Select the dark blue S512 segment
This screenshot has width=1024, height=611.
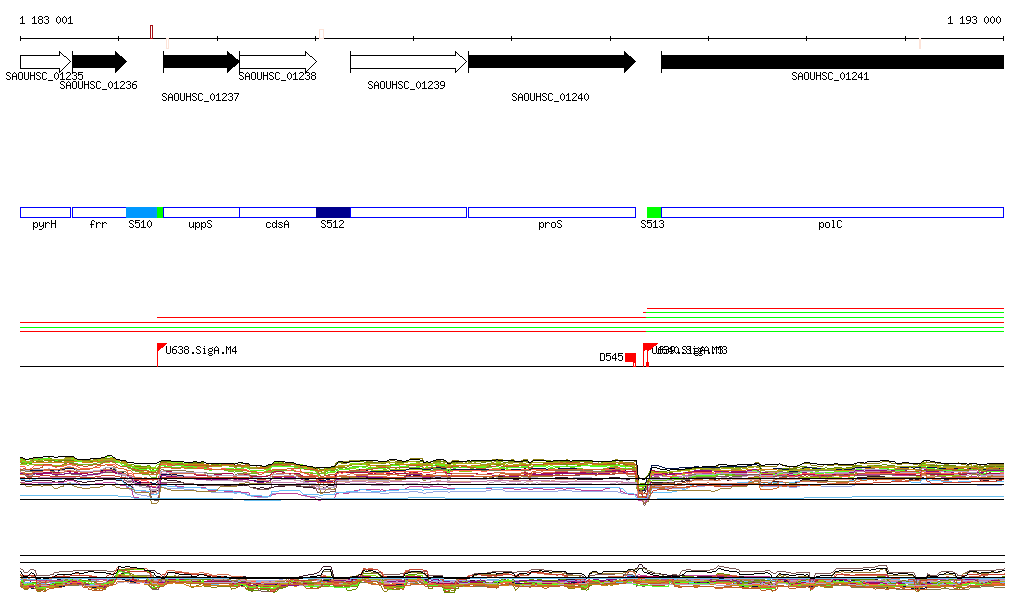pyautogui.click(x=333, y=212)
